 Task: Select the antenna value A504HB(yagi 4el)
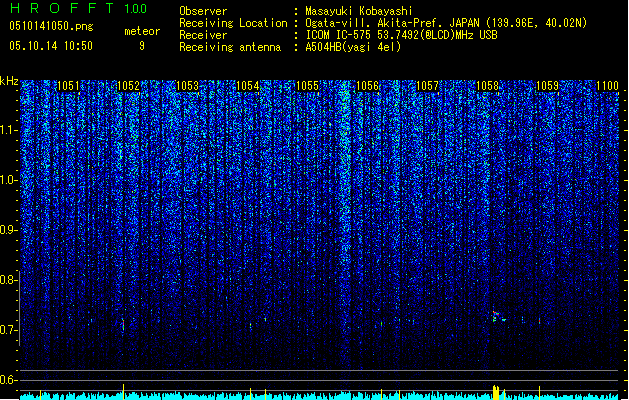click(x=353, y=47)
